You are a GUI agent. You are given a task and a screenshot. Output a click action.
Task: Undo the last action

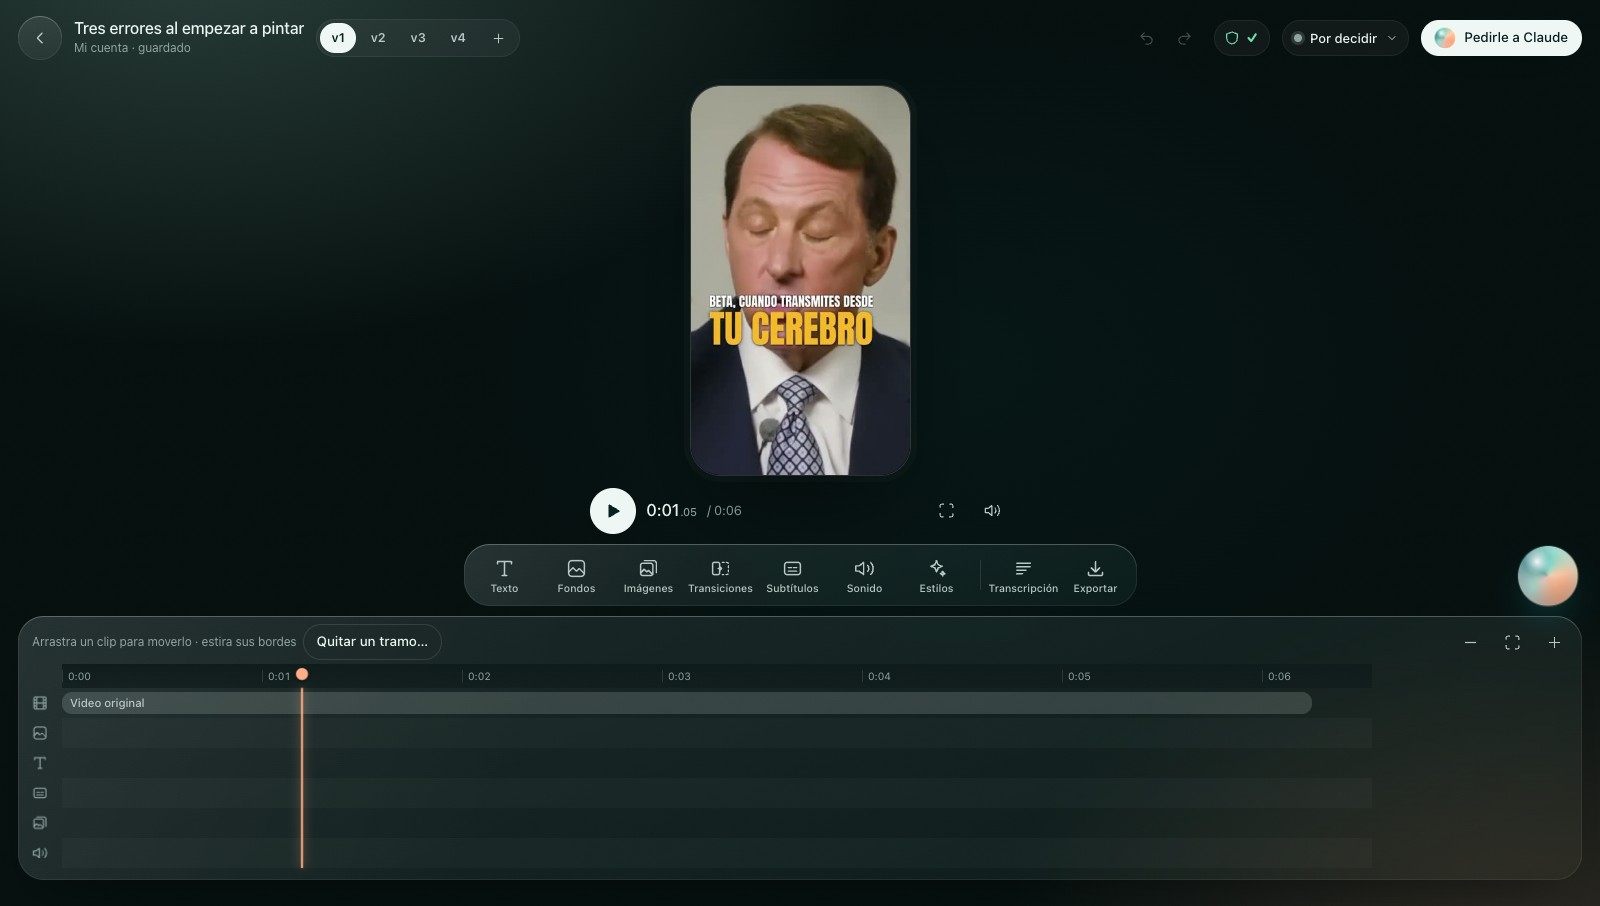(1146, 38)
